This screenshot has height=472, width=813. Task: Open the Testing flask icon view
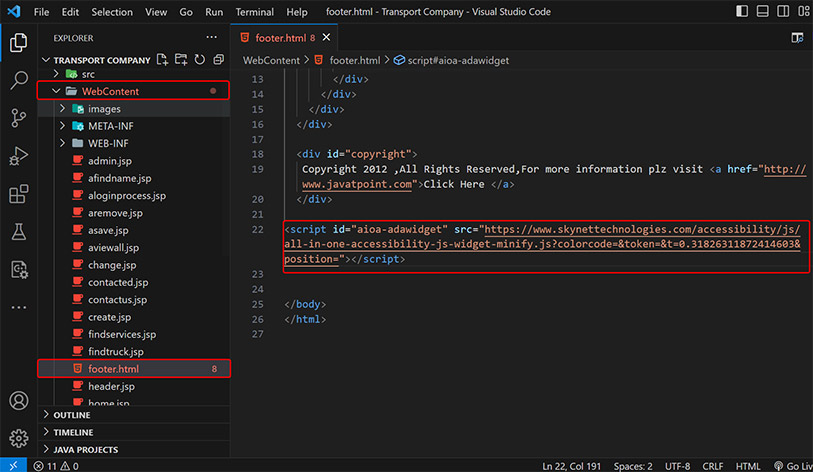[18, 231]
